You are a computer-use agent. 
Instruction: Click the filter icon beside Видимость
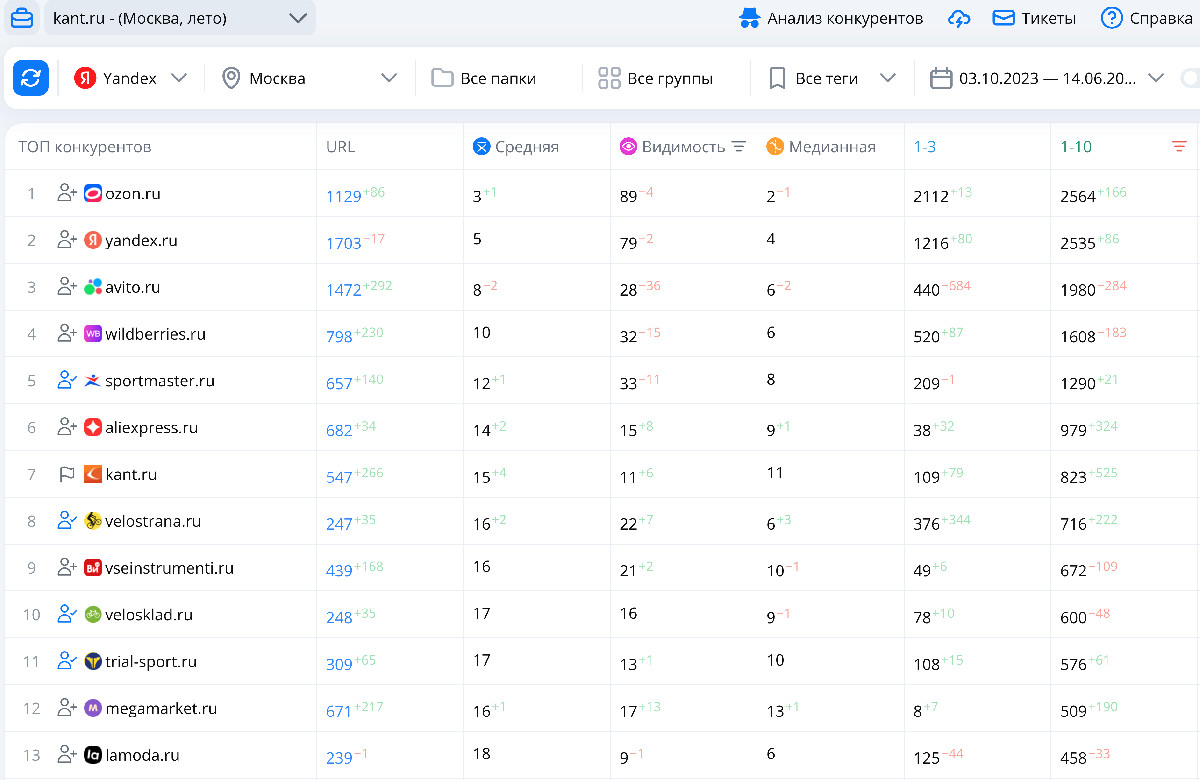click(x=739, y=147)
